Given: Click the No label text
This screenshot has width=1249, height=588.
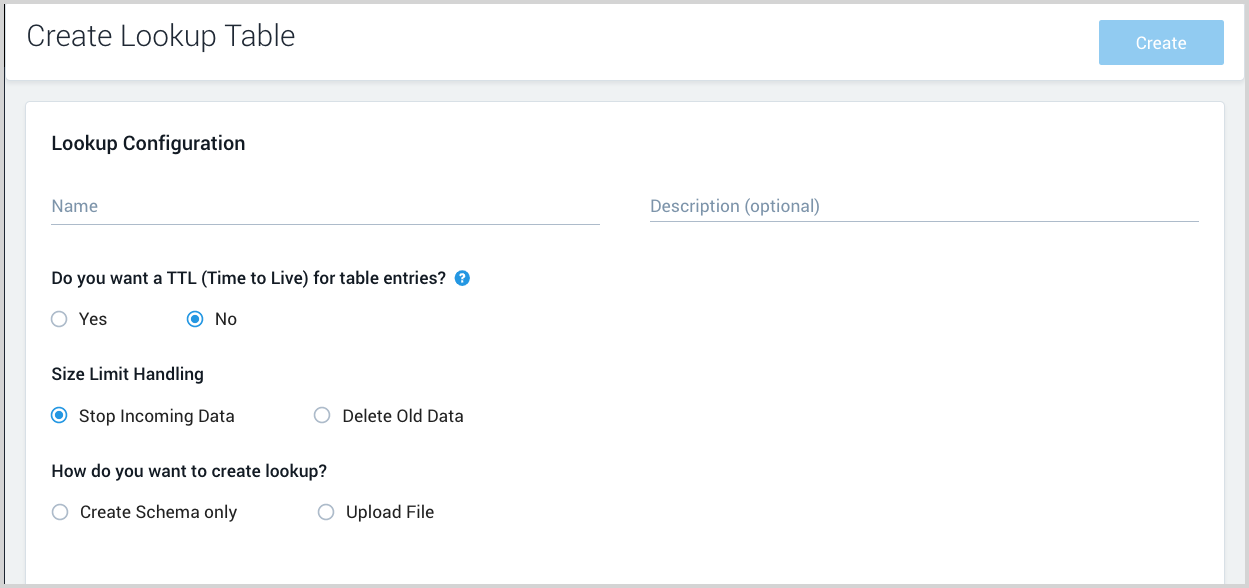Looking at the screenshot, I should 225,318.
